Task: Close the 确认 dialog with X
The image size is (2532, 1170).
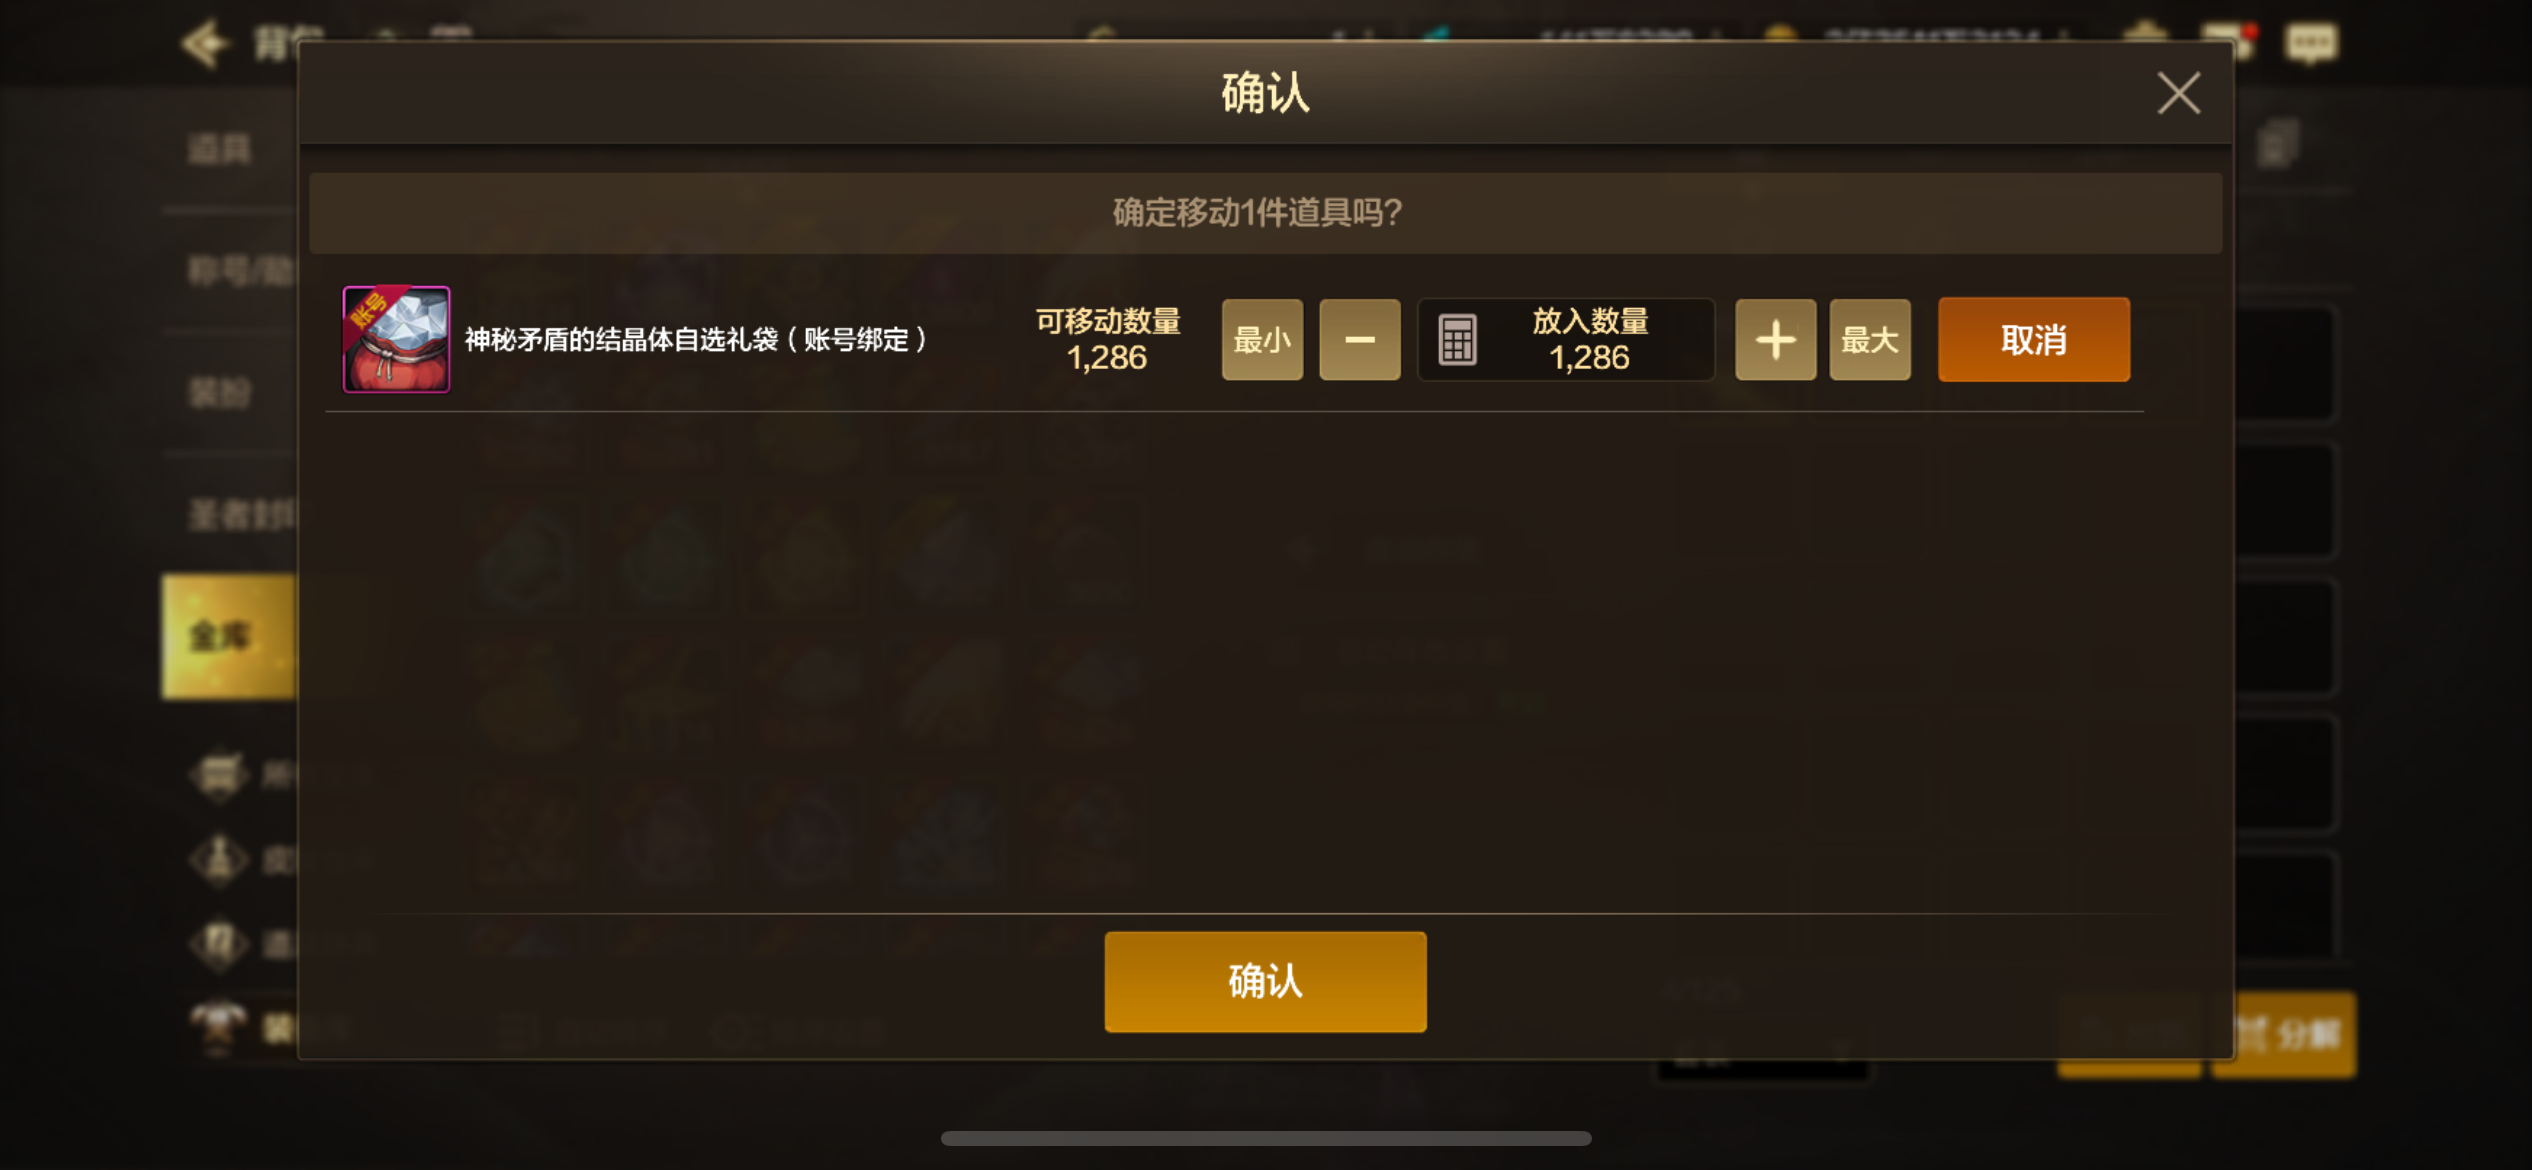Action: pos(2178,93)
